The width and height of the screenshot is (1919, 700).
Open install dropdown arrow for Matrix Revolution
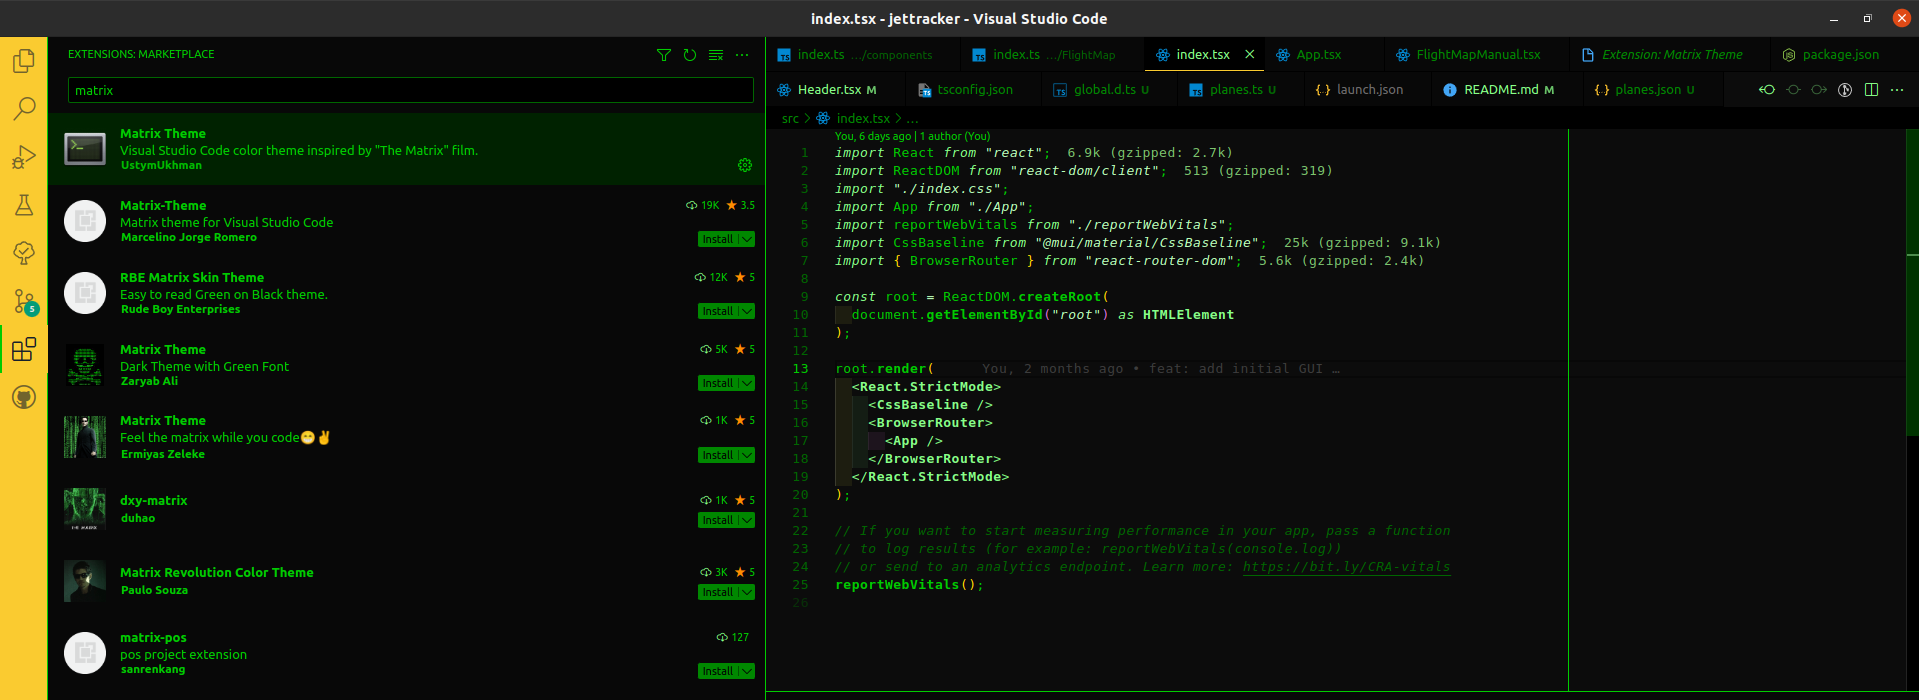pos(747,592)
